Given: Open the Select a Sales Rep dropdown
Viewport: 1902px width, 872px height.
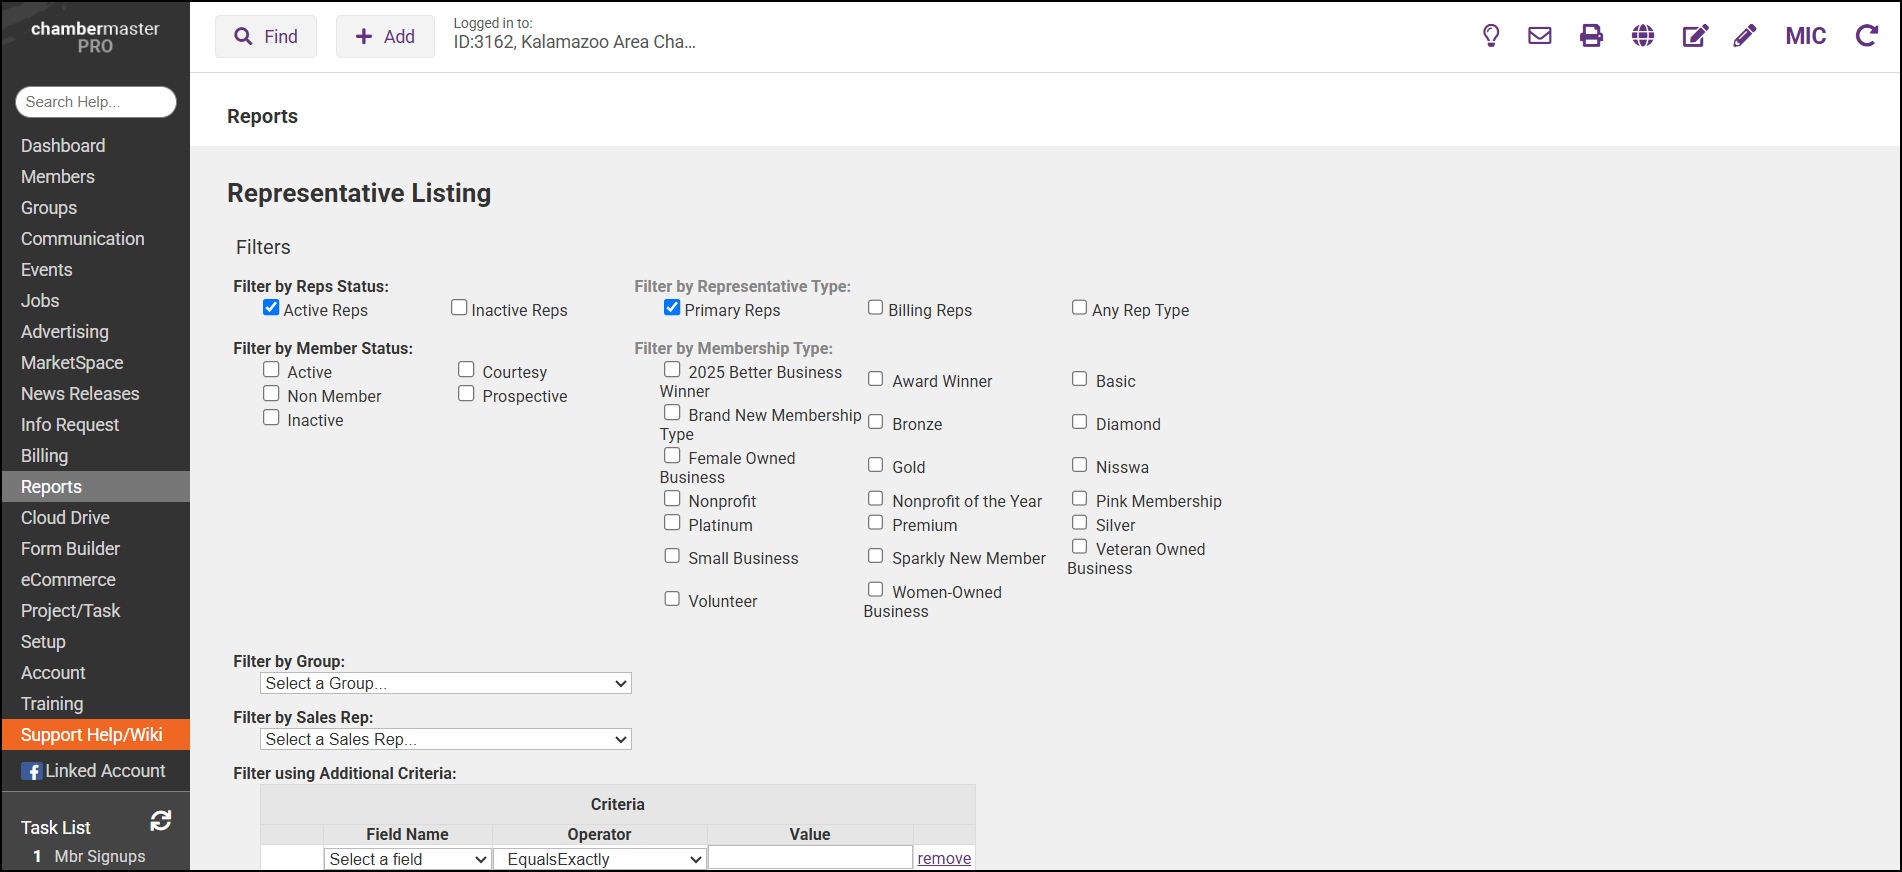Looking at the screenshot, I should (x=446, y=739).
